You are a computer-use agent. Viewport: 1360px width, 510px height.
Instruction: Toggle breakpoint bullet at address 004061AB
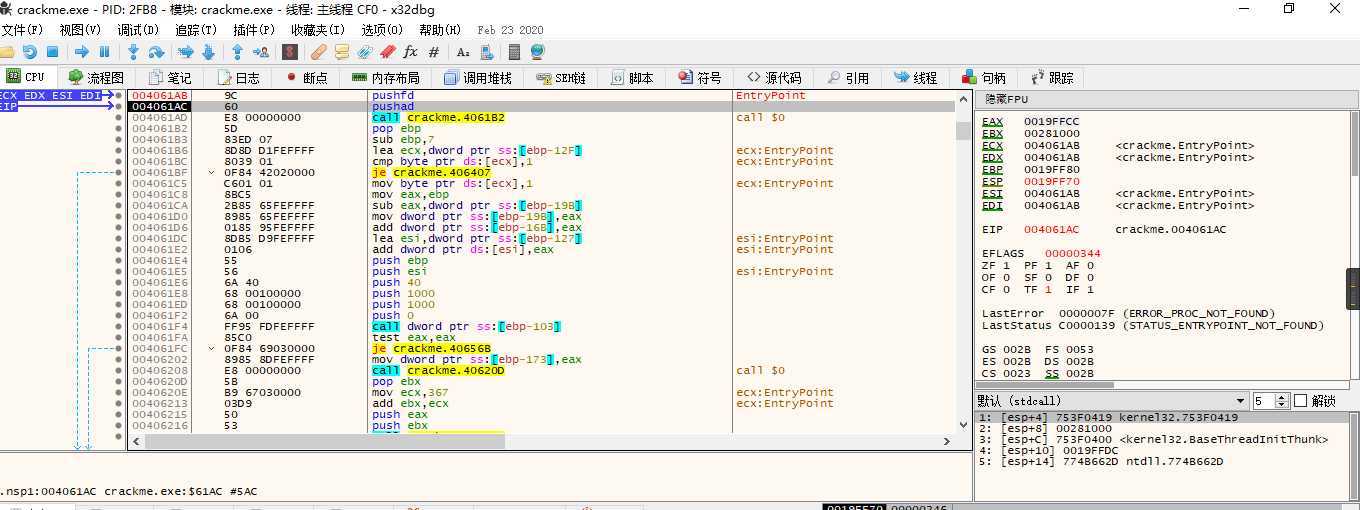pyautogui.click(x=119, y=95)
